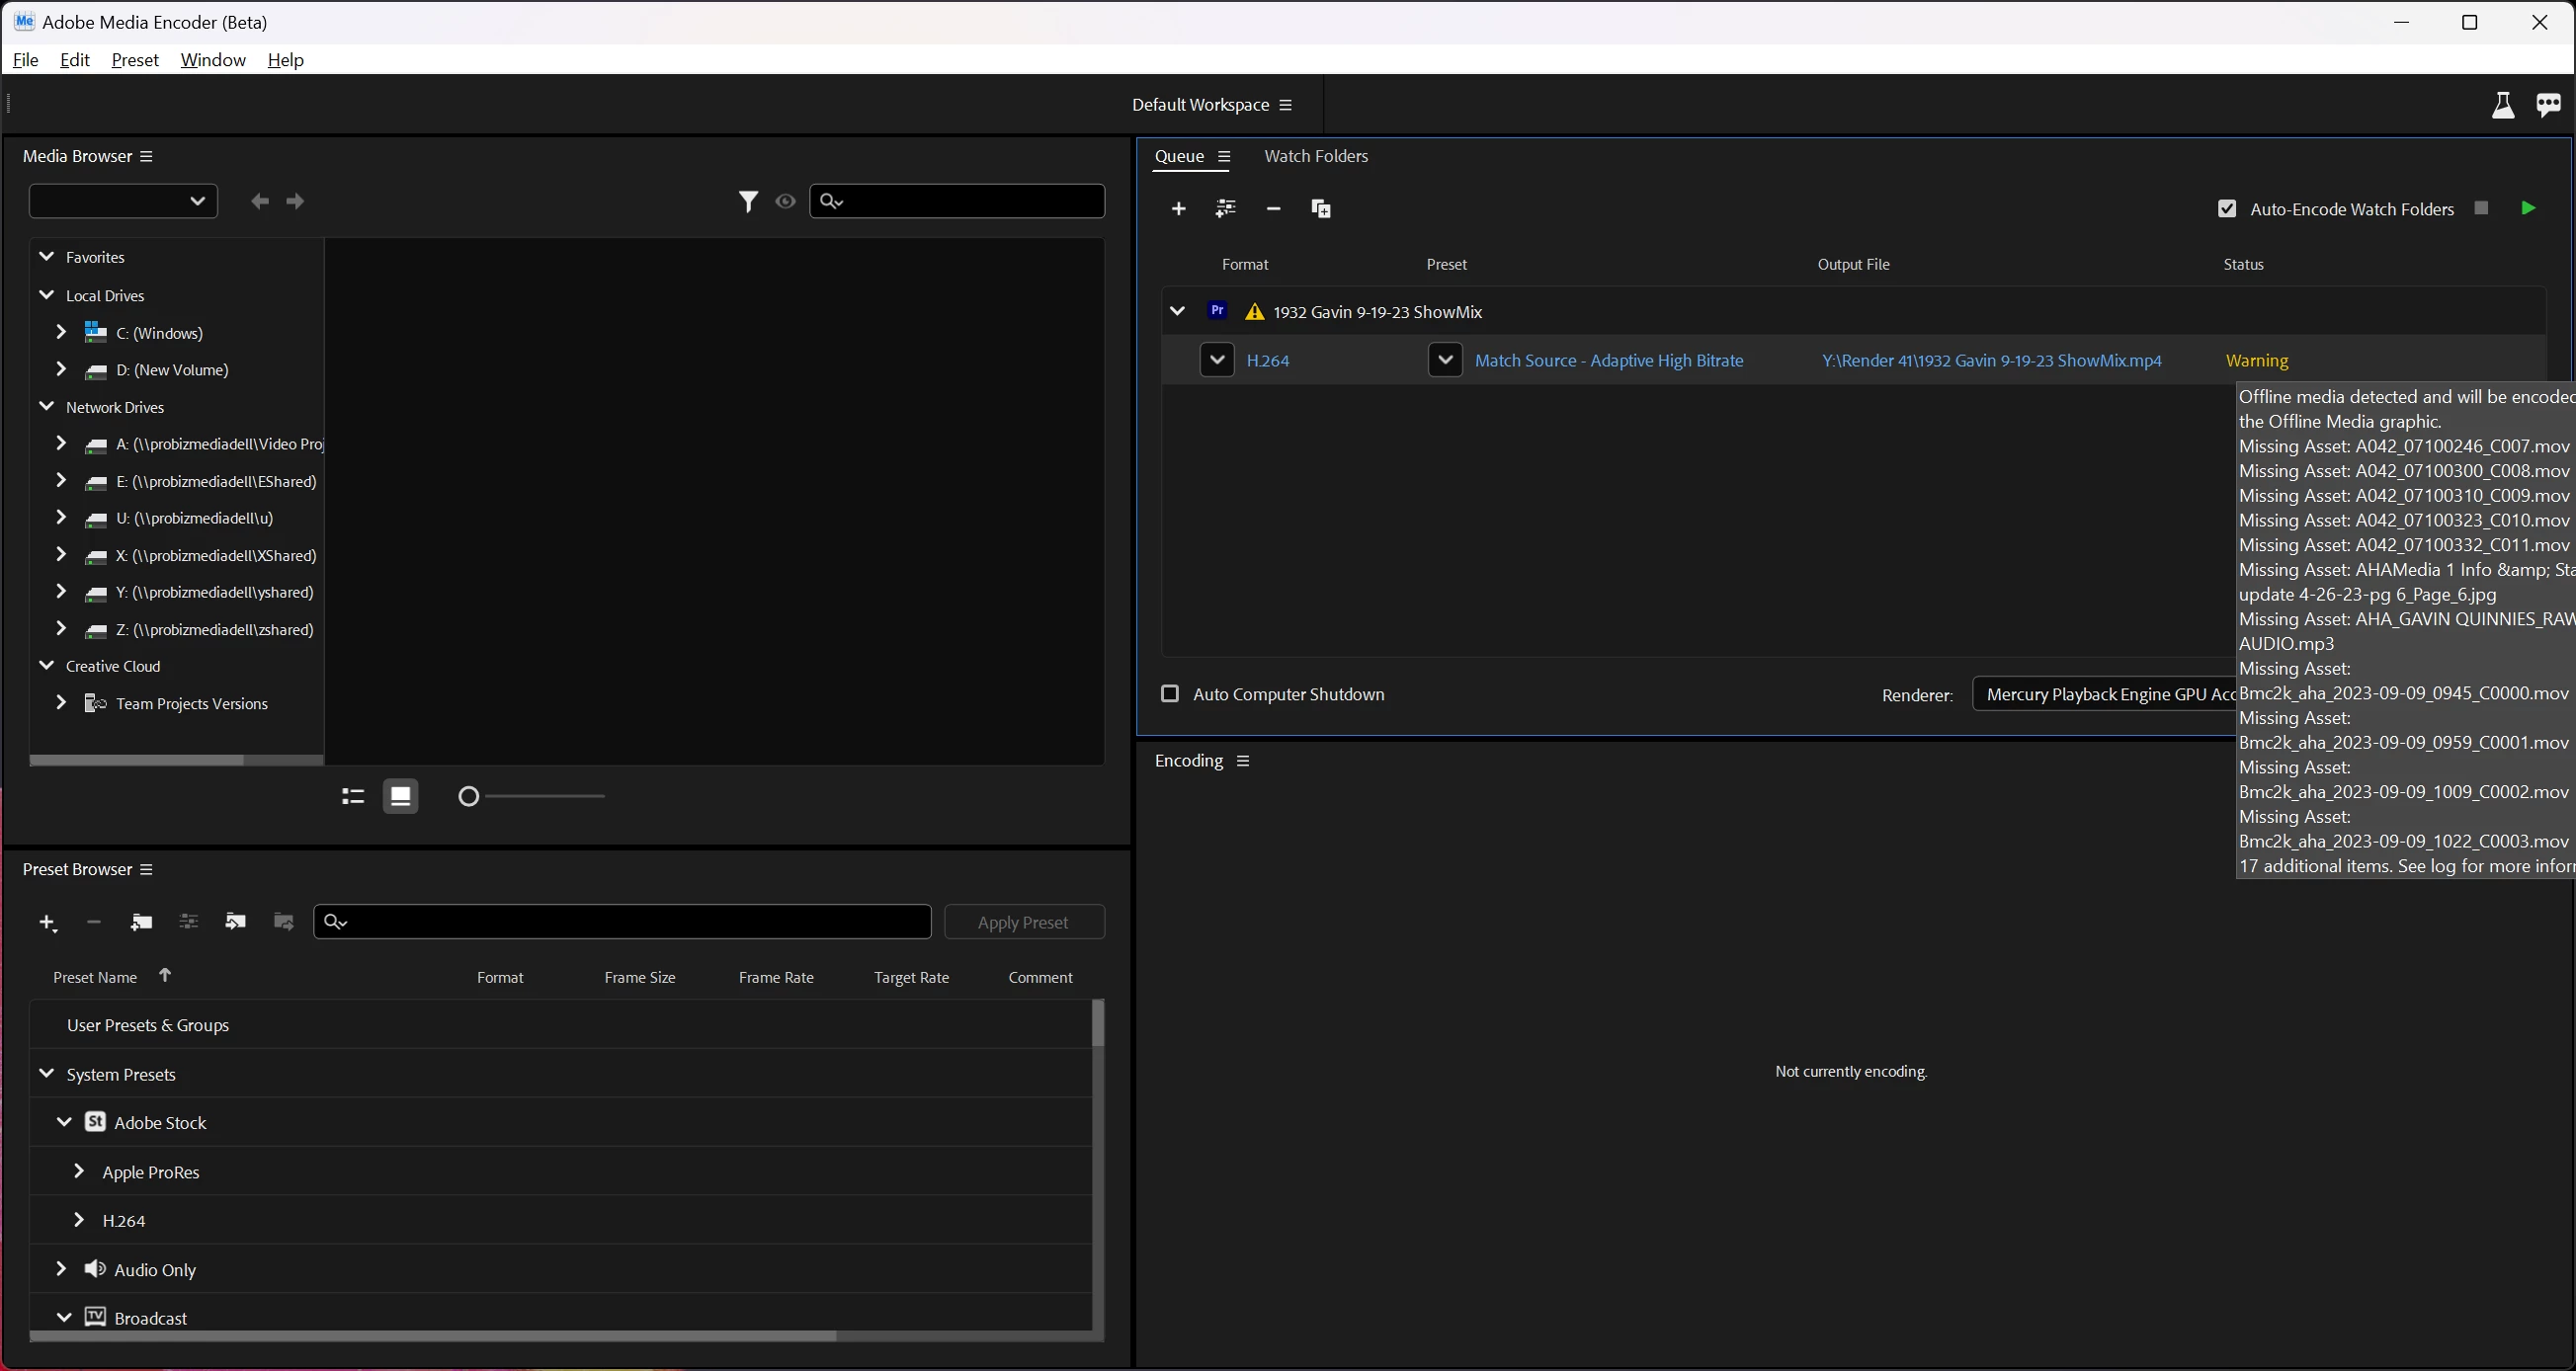2576x1371 pixels.
Task: Expand the C: (Windows) drive
Action: coord(61,332)
